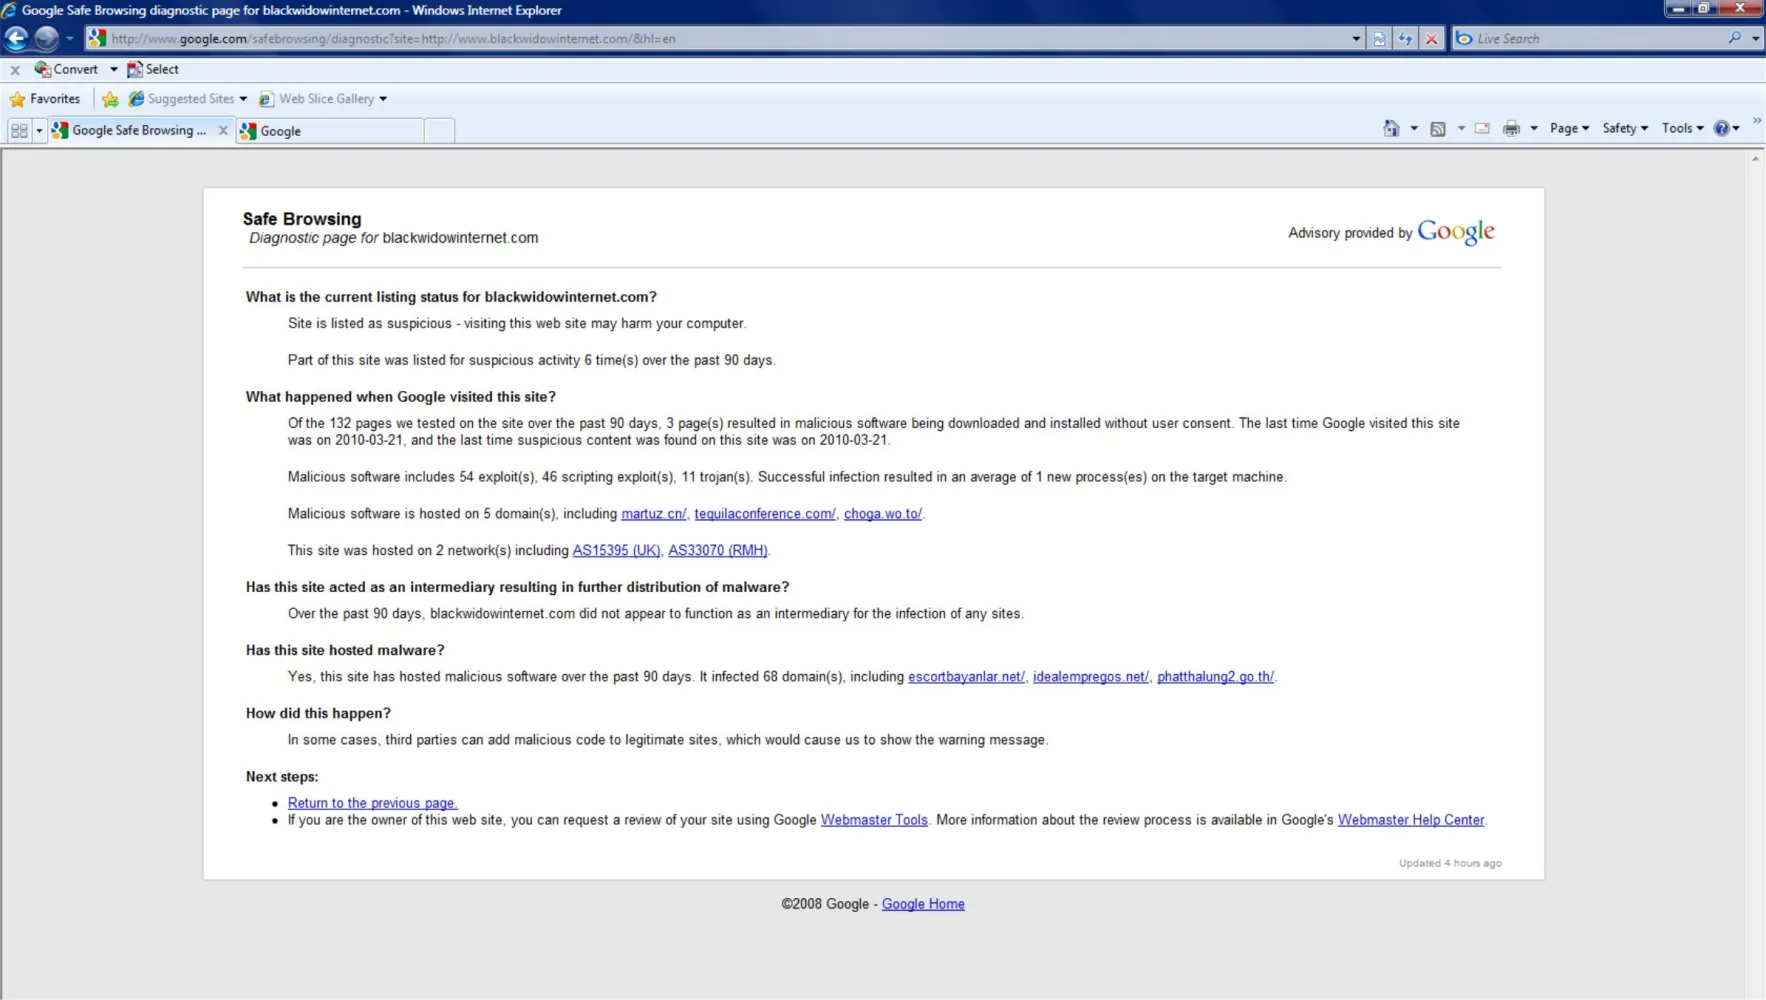
Task: Expand the address bar autocomplete dropdown
Action: coord(1355,39)
